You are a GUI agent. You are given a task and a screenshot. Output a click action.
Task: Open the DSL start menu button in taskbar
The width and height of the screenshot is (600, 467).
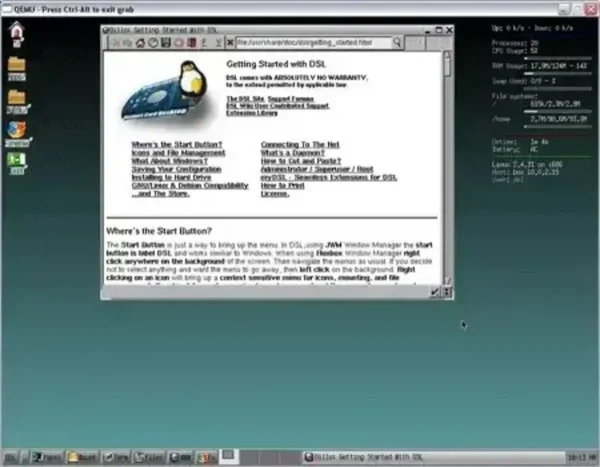click(x=10, y=457)
